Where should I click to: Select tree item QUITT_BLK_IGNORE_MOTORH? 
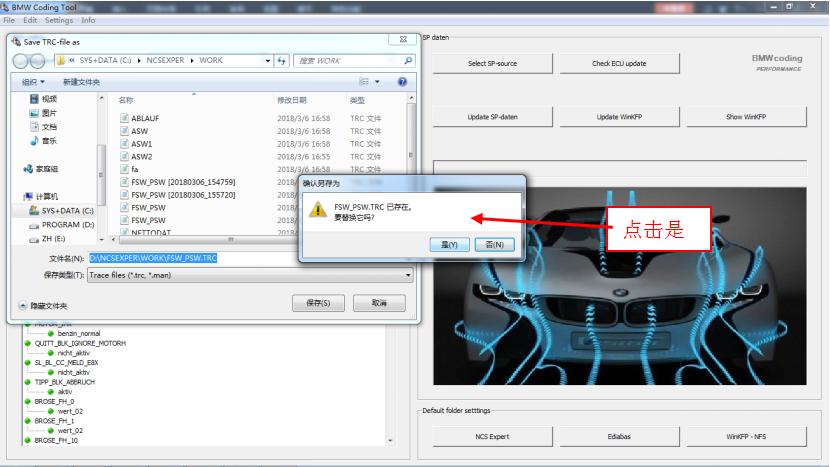[80, 343]
